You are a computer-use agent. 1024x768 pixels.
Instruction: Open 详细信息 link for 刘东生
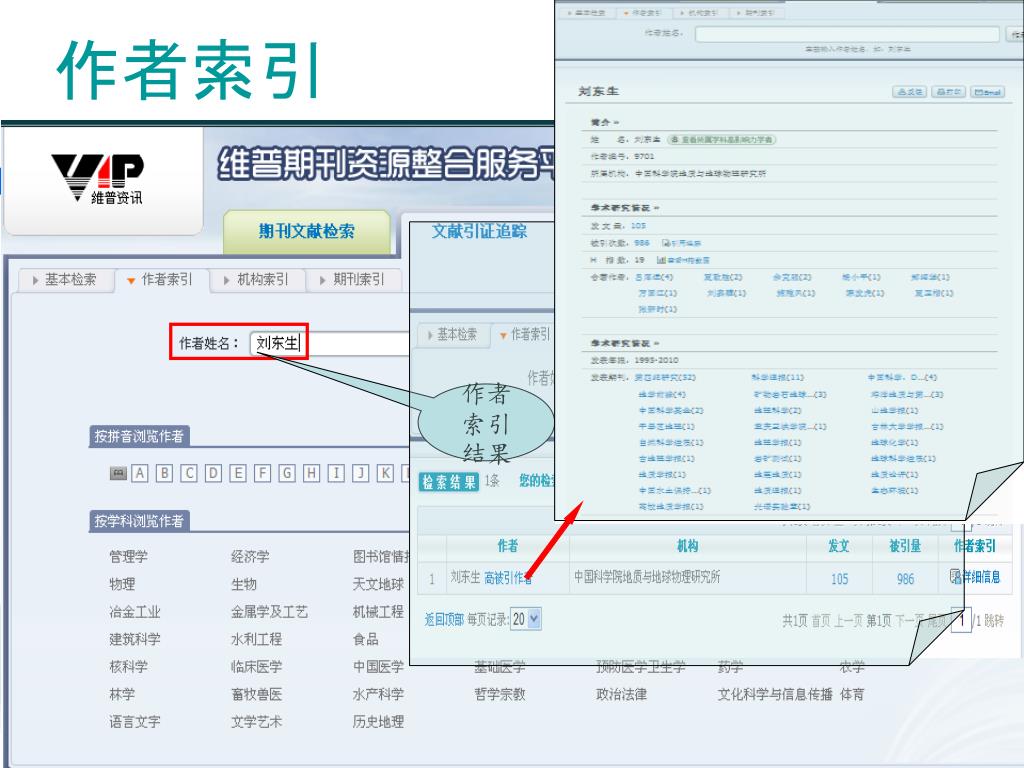(x=980, y=577)
